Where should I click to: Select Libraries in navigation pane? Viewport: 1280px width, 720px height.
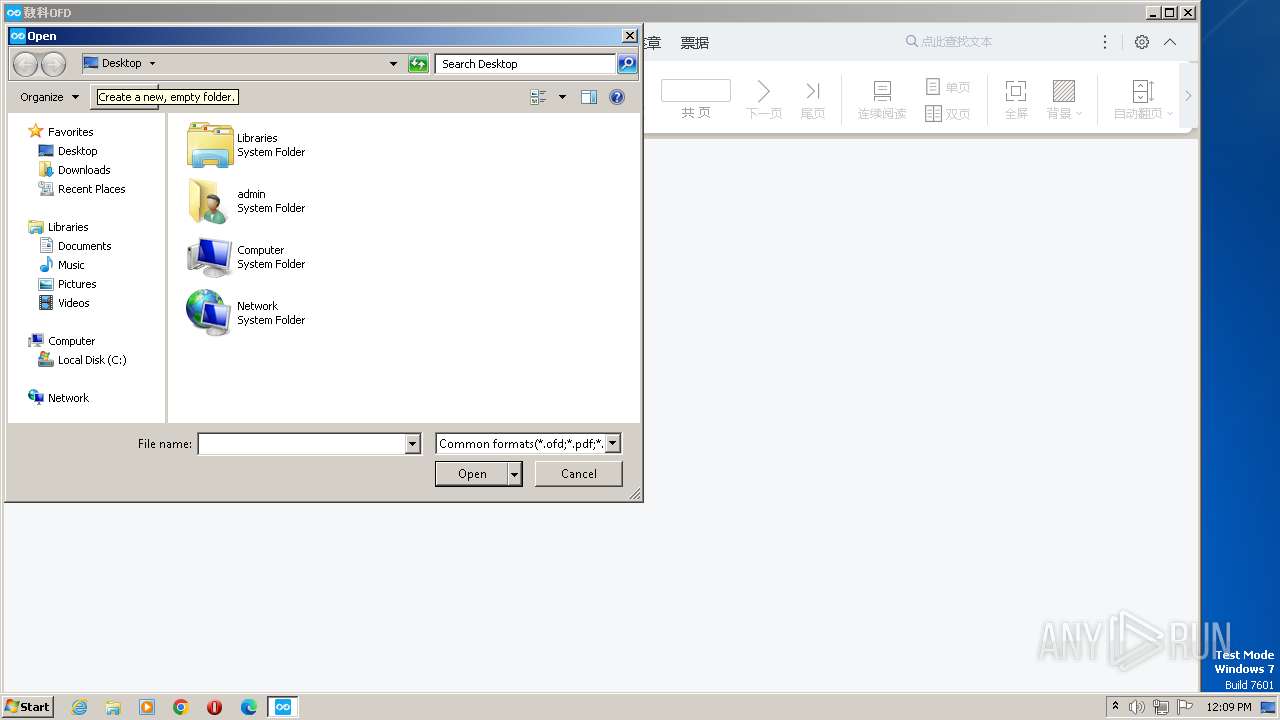tap(68, 227)
